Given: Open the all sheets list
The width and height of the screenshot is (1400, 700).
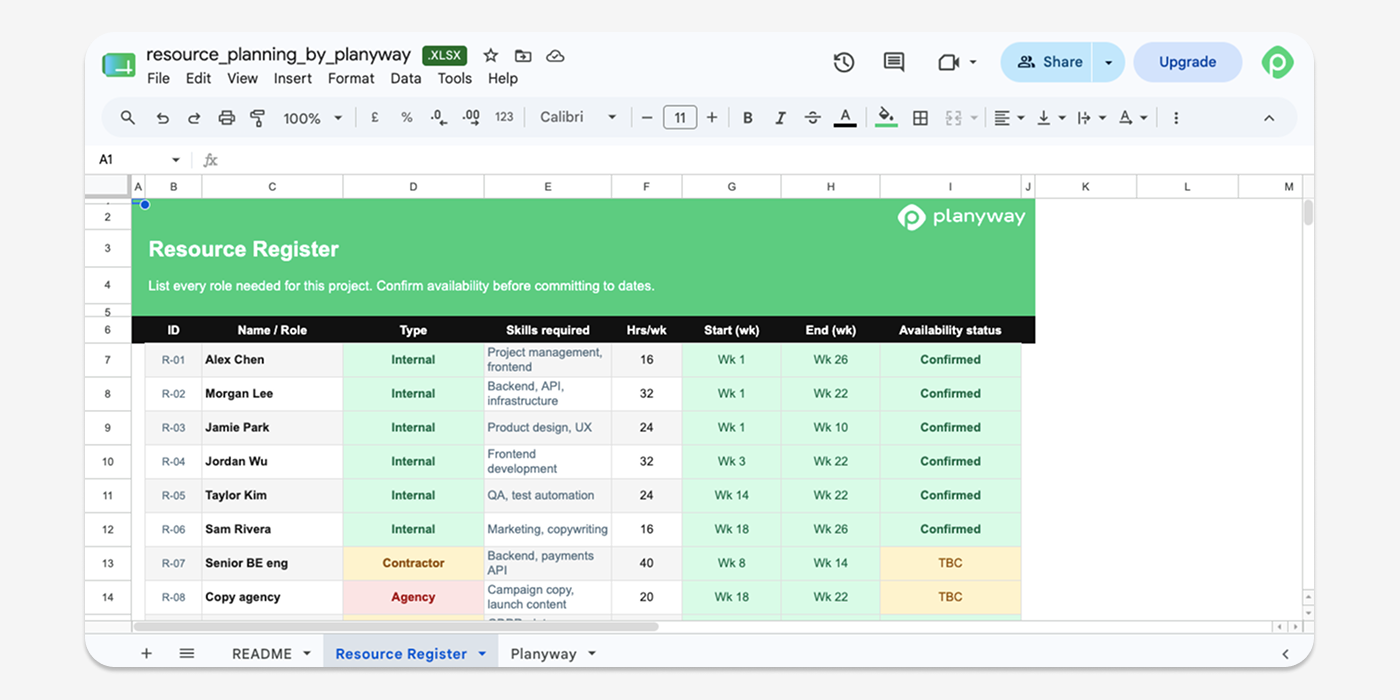Looking at the screenshot, I should coord(186,653).
